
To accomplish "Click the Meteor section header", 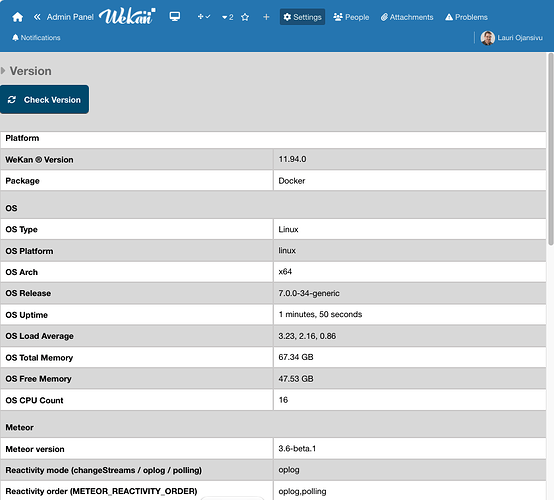I will 19,427.
